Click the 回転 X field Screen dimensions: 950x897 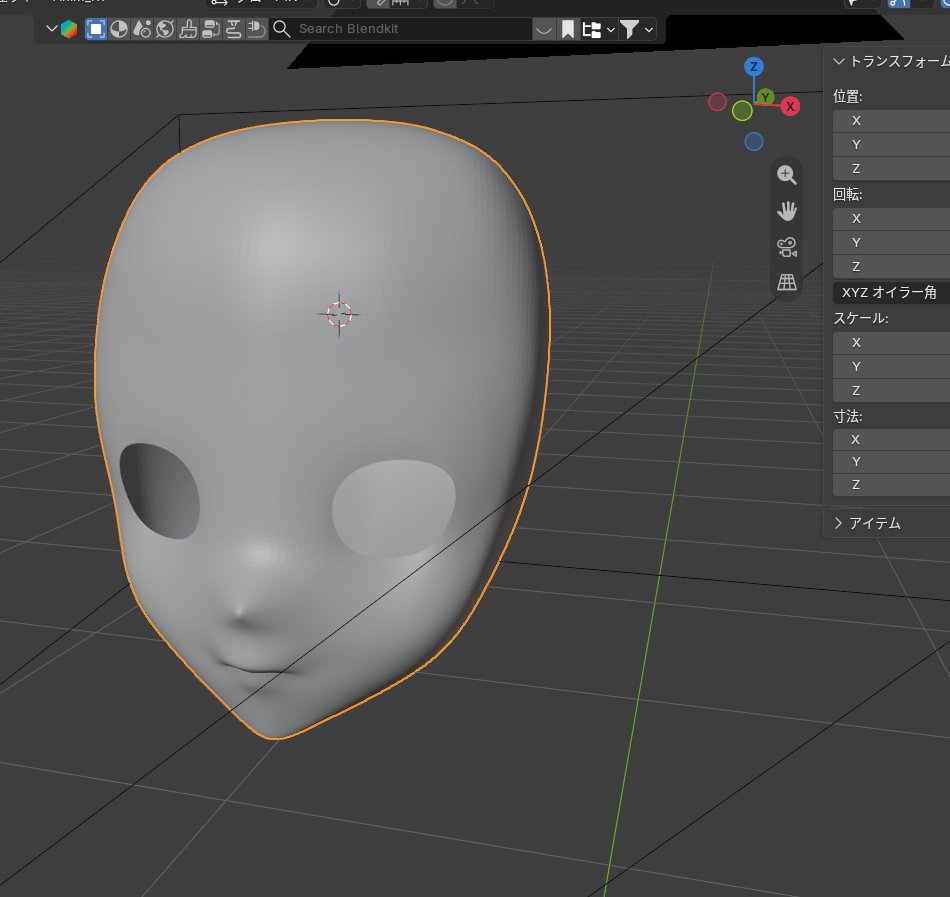(891, 219)
